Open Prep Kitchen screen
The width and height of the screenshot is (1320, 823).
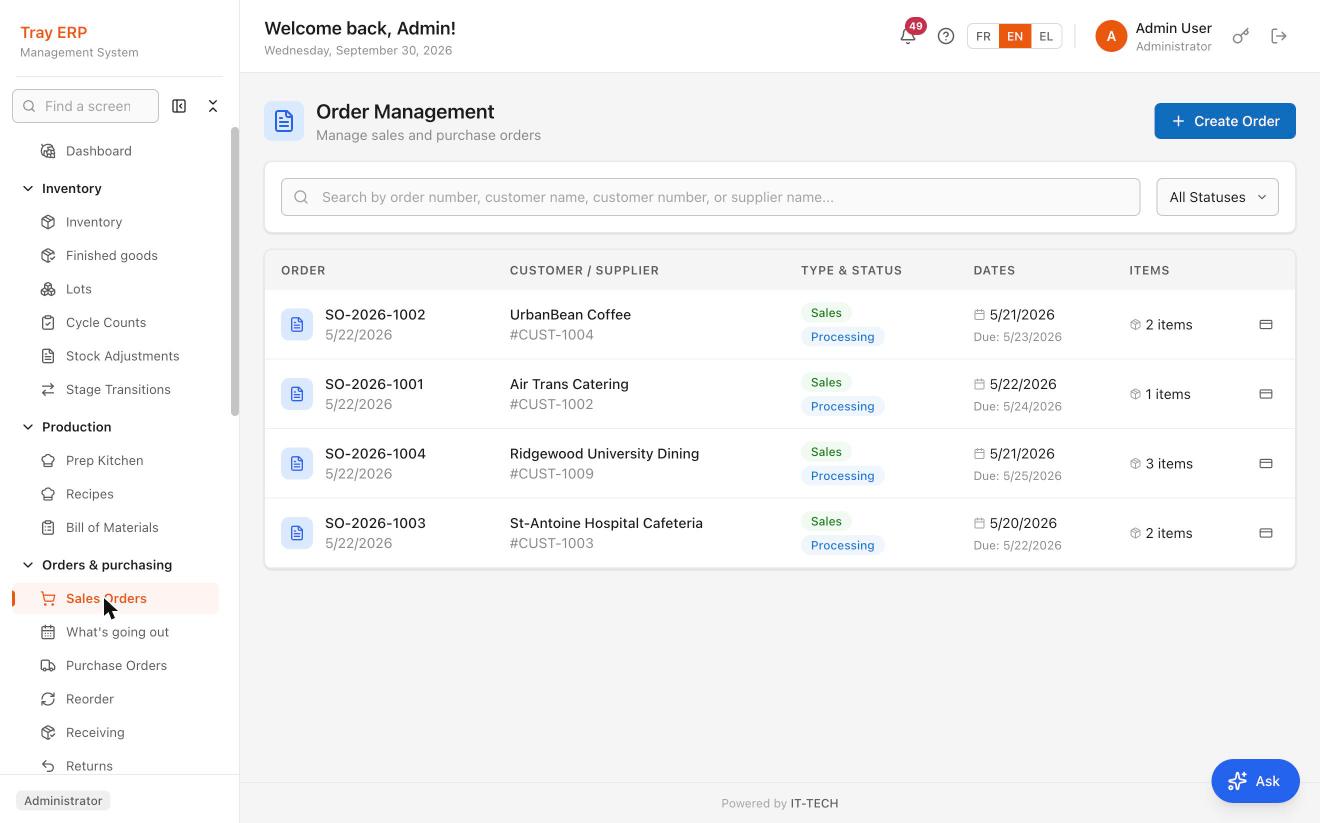(x=104, y=460)
